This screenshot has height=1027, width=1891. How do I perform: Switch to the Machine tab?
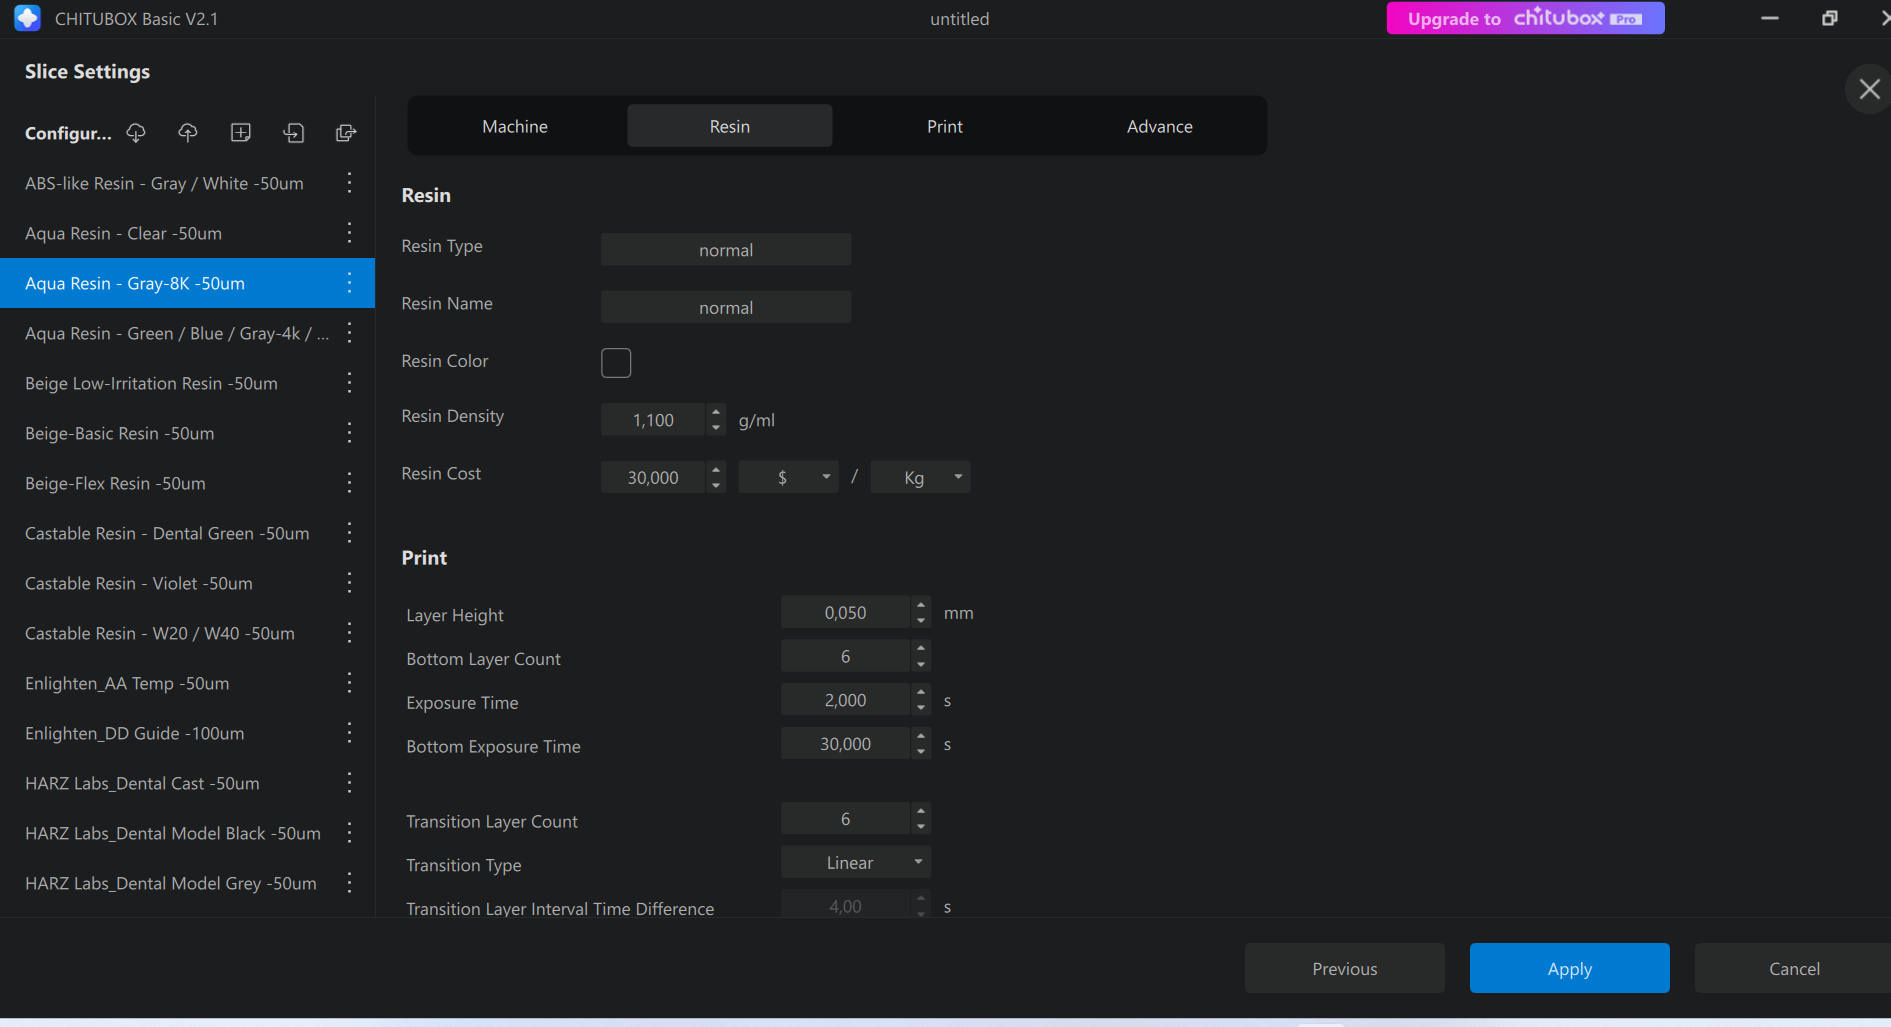point(515,126)
